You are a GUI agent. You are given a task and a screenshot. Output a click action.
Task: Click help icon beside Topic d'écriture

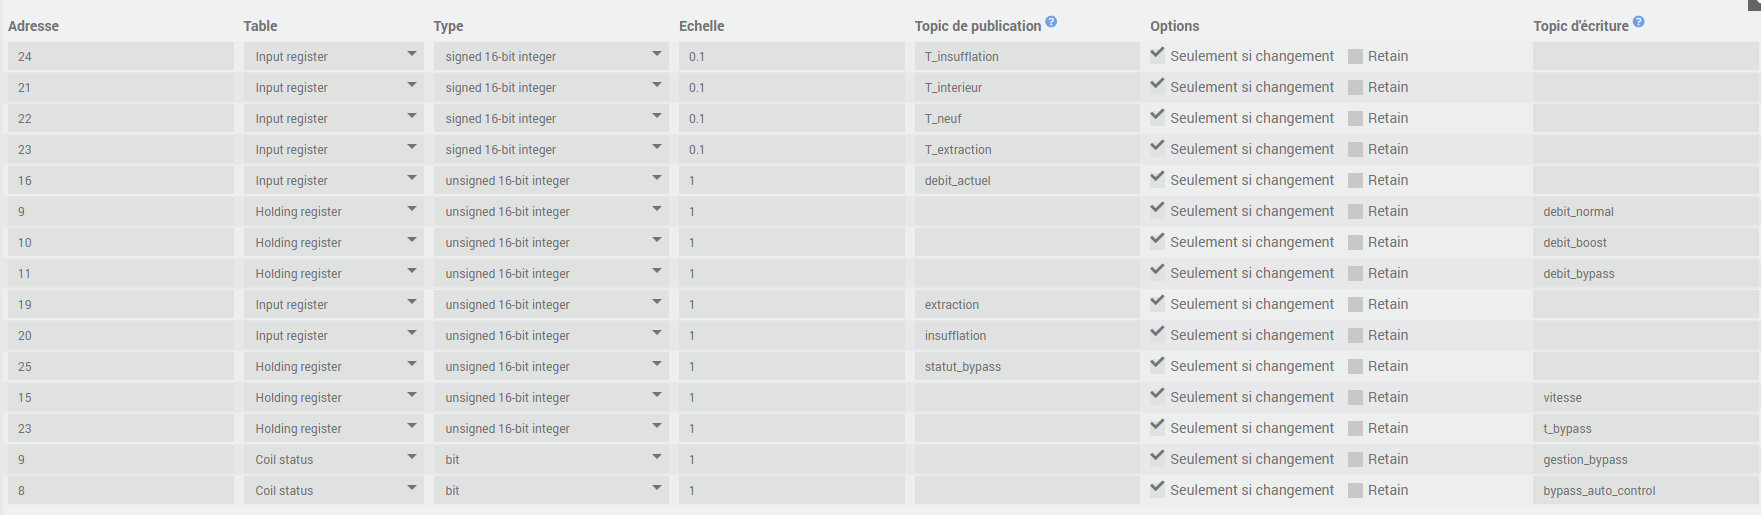(1638, 21)
